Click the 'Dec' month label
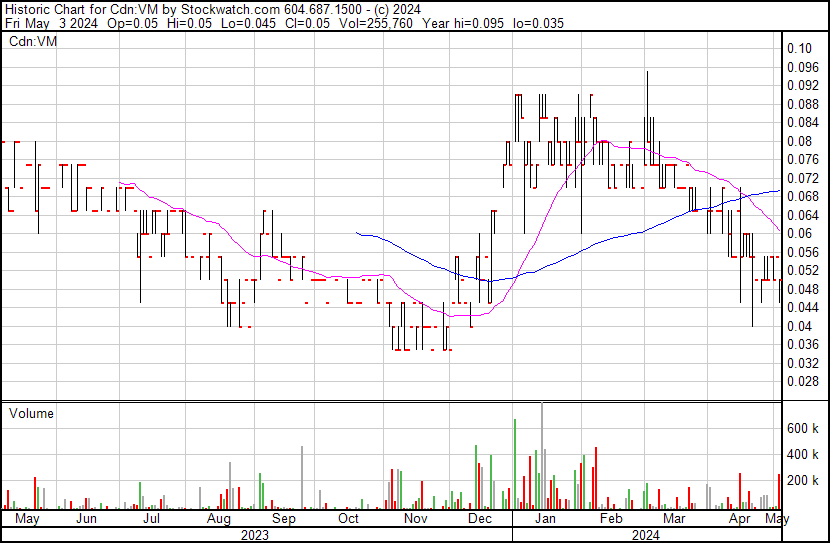830x543 pixels. coord(480,518)
